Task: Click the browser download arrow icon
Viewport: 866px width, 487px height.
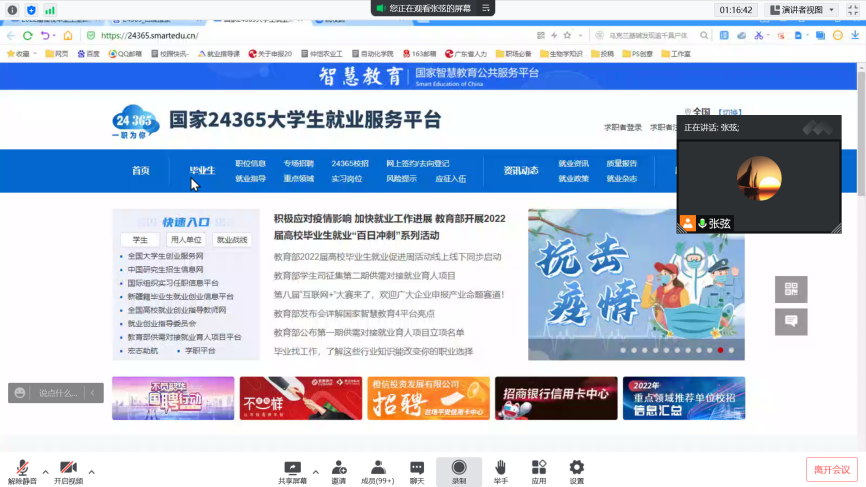Action: click(855, 35)
